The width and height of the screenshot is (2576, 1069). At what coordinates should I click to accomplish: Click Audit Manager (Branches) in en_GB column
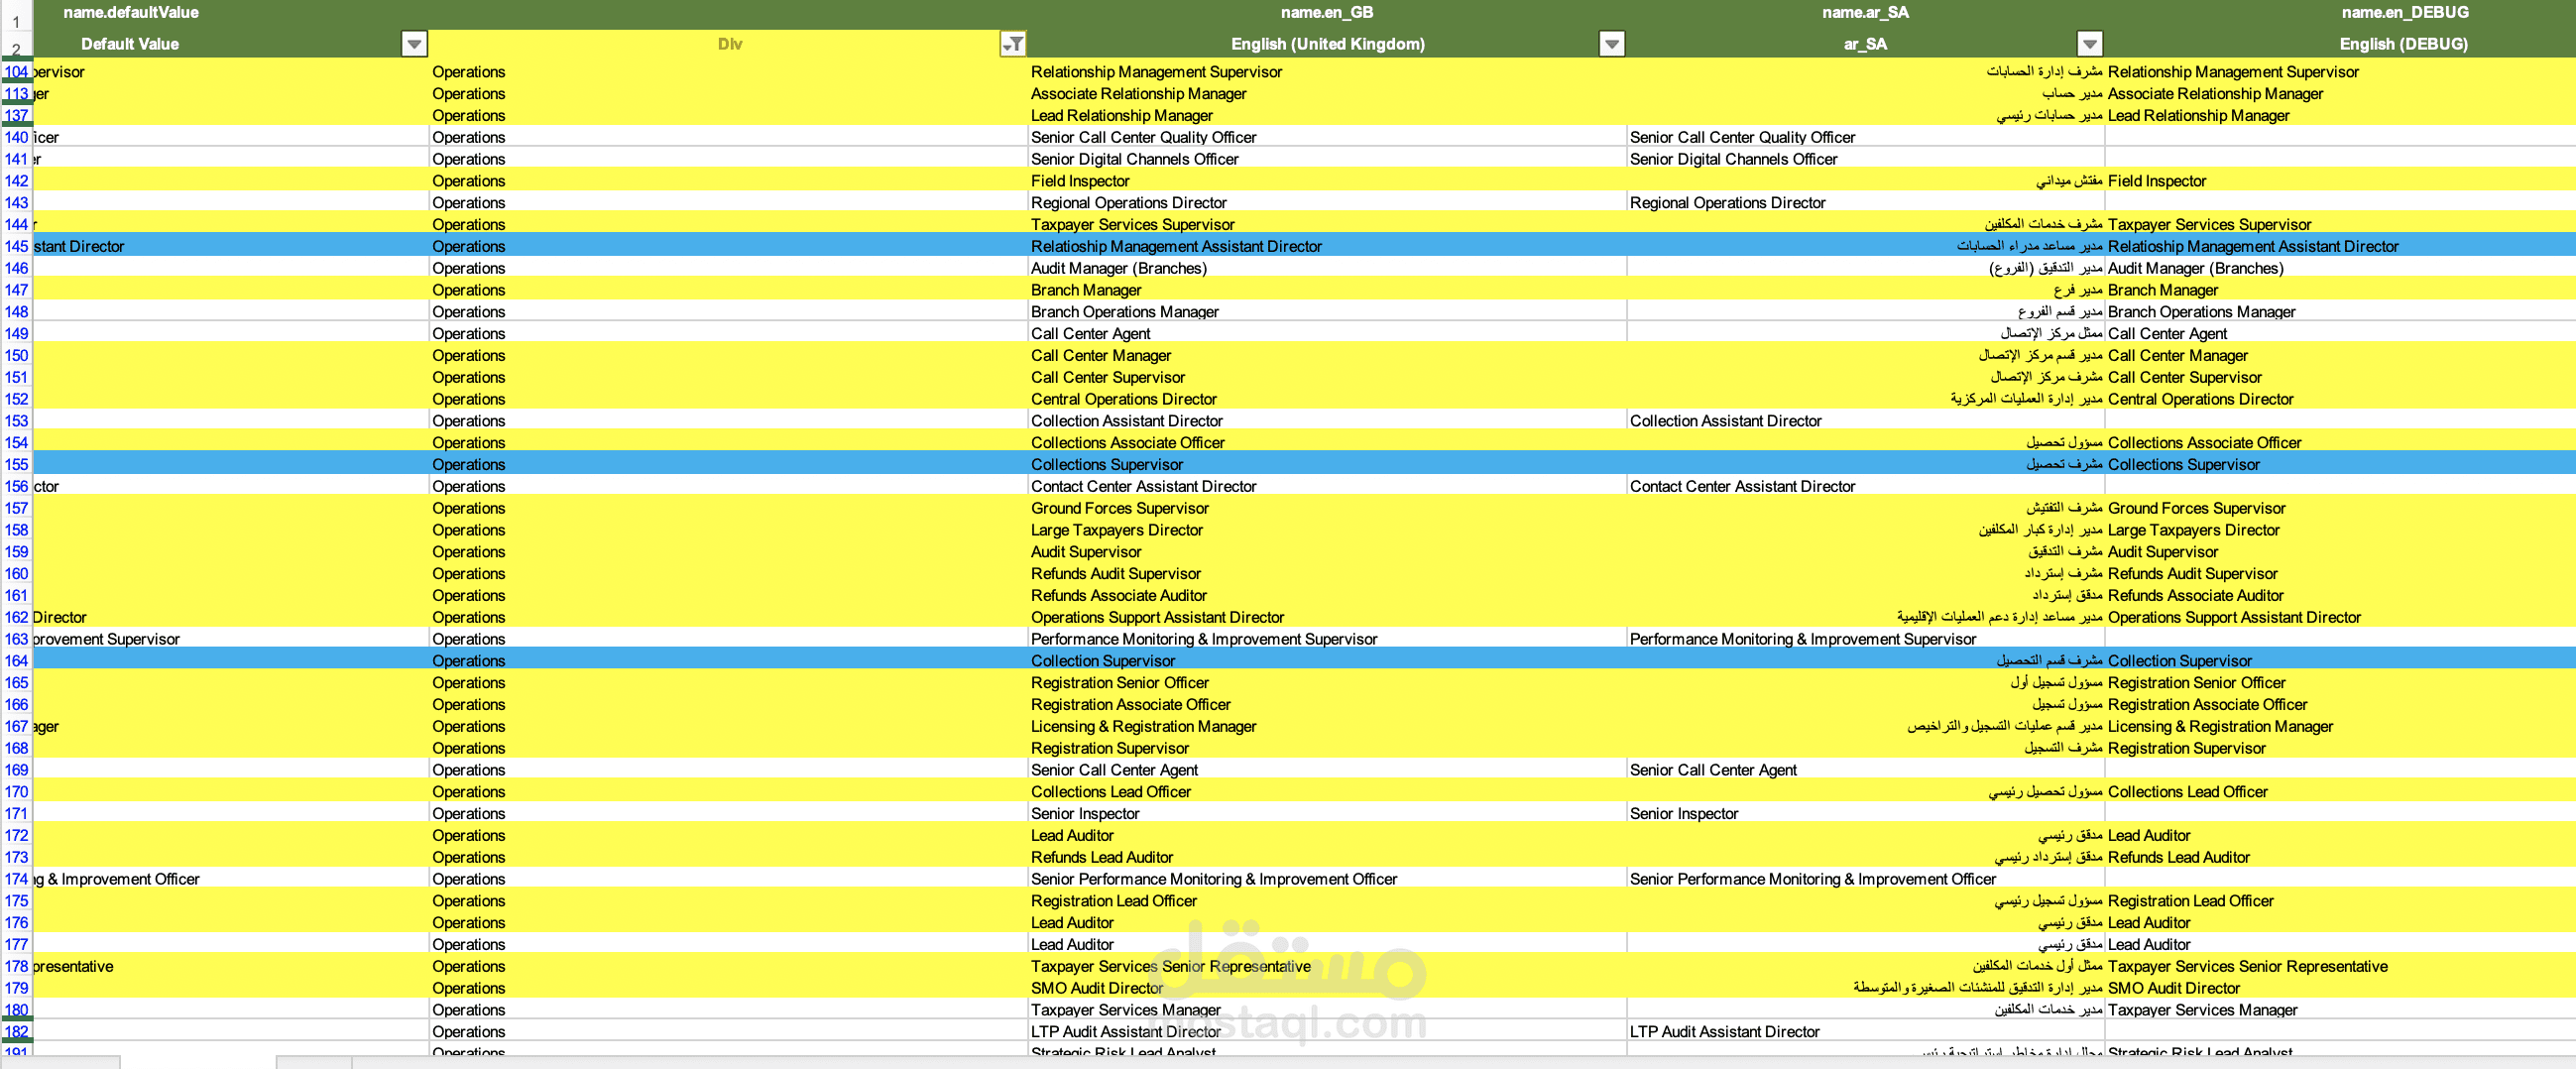tap(1118, 268)
